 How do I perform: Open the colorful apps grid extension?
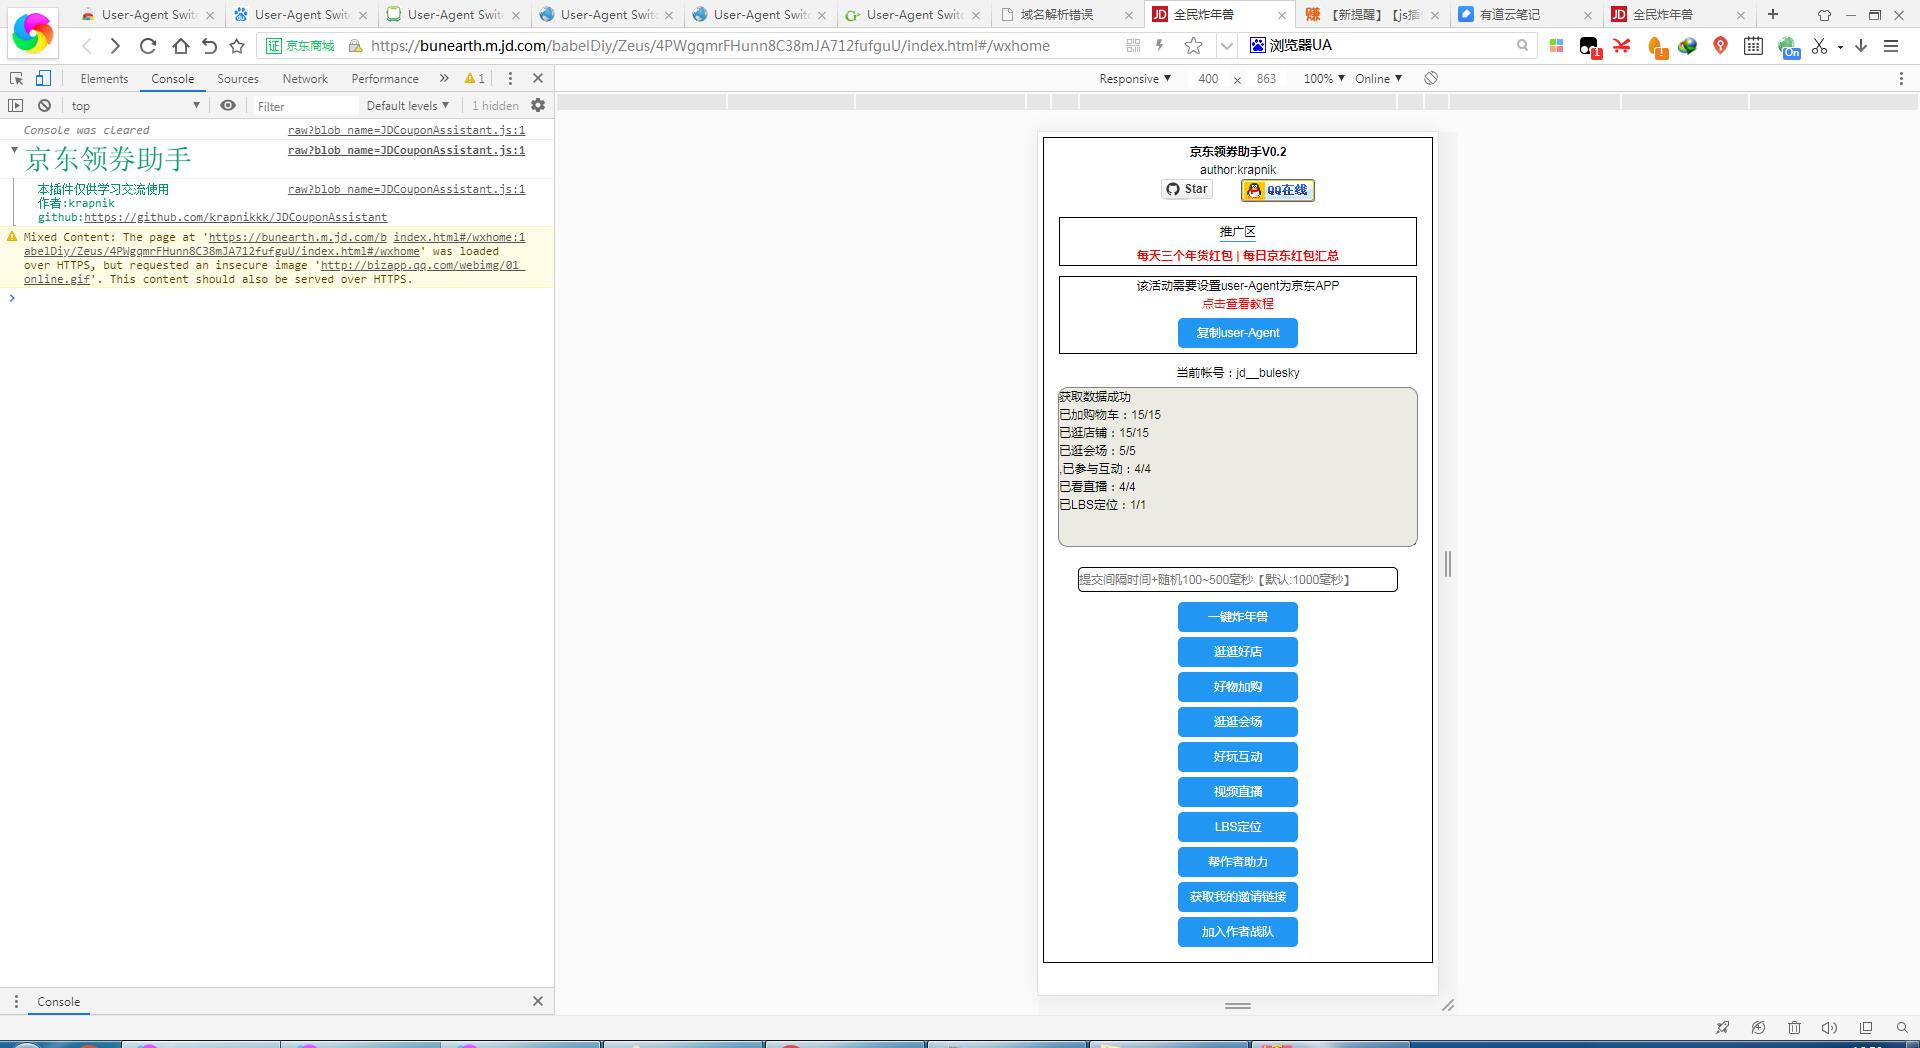pos(1556,46)
